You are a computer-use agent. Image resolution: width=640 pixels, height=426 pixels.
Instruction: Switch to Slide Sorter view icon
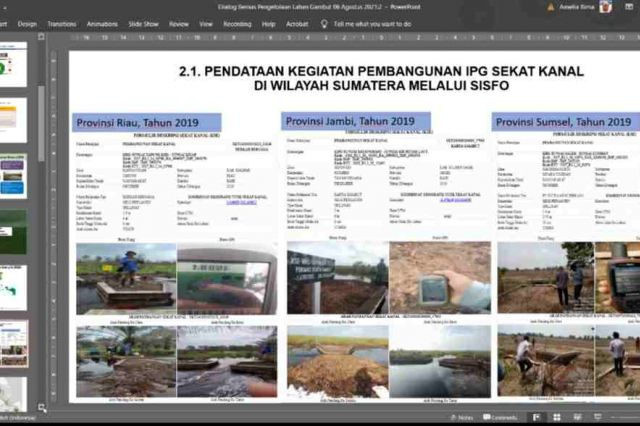557,417
